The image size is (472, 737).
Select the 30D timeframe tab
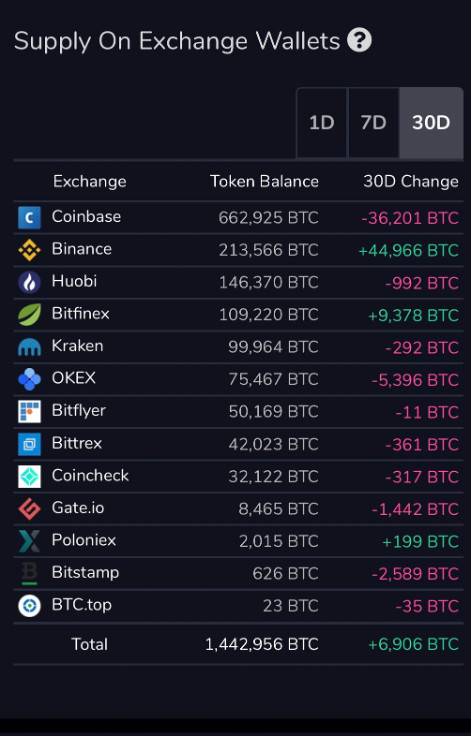431,123
